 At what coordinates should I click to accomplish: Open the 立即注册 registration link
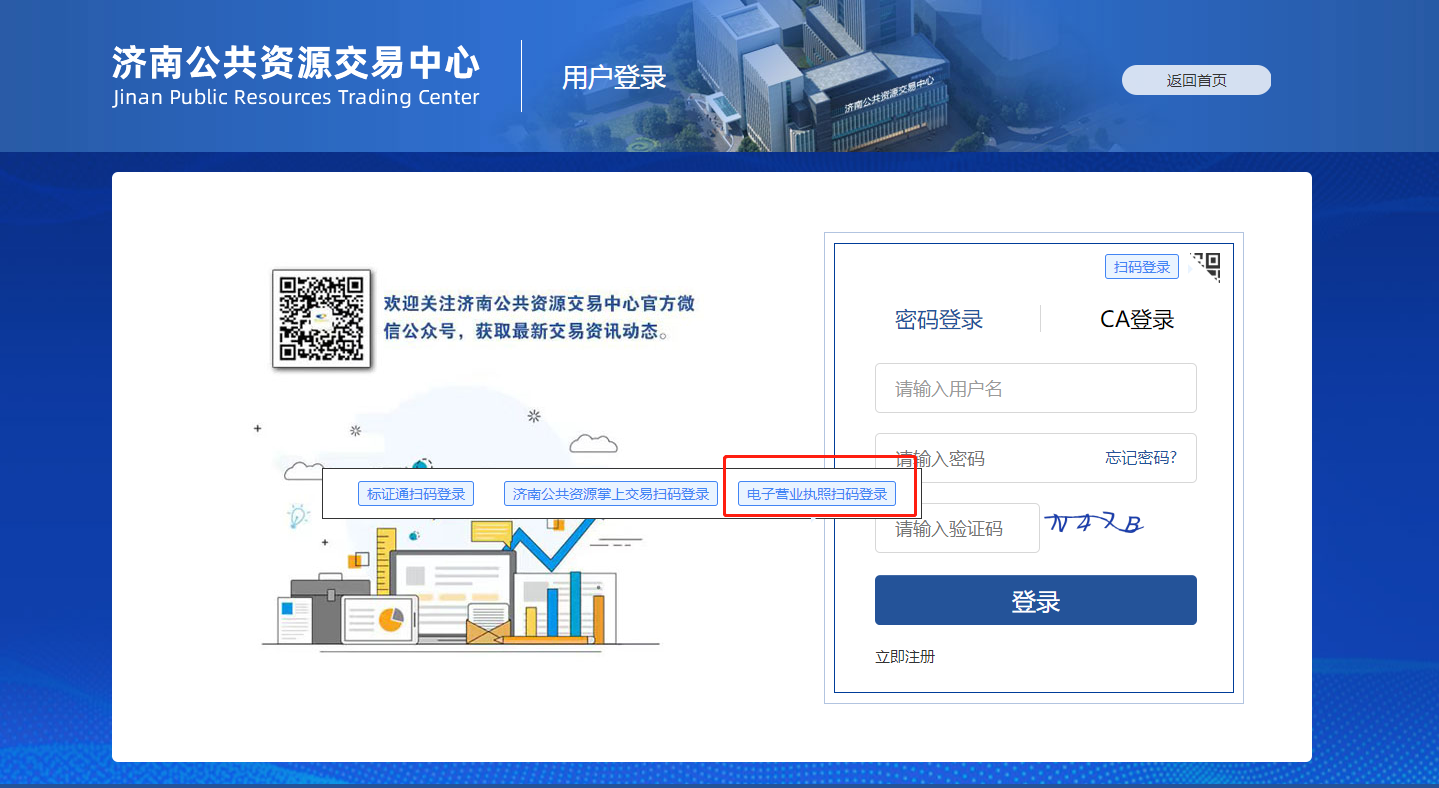(905, 657)
